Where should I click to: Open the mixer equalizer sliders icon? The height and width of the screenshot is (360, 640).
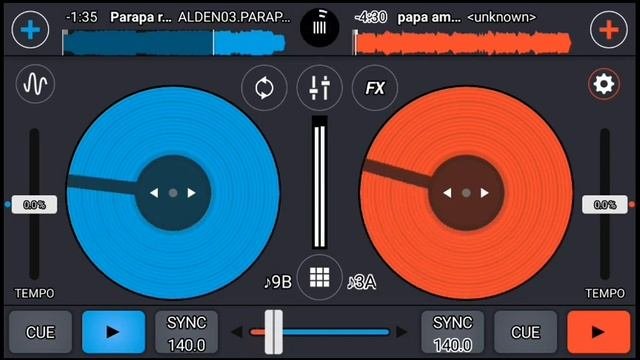[319, 88]
